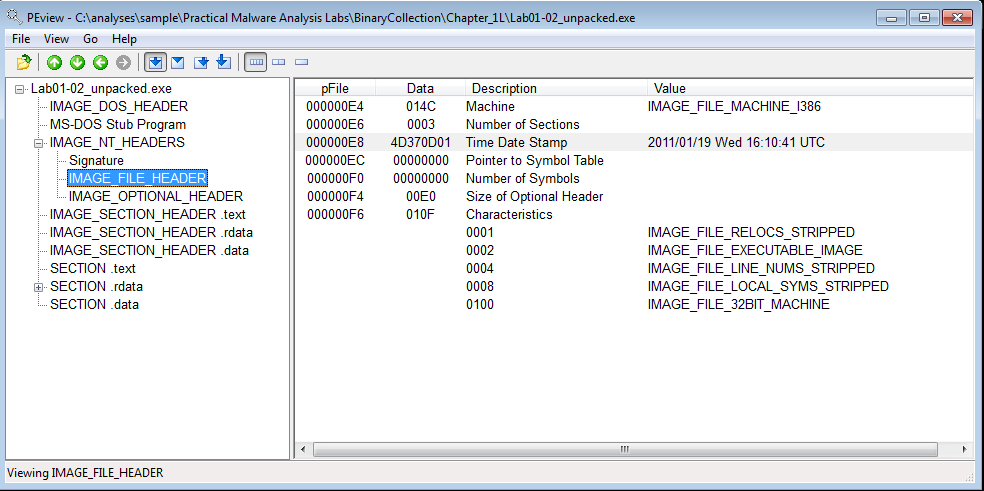Click data value 4D370D01

pos(420,143)
